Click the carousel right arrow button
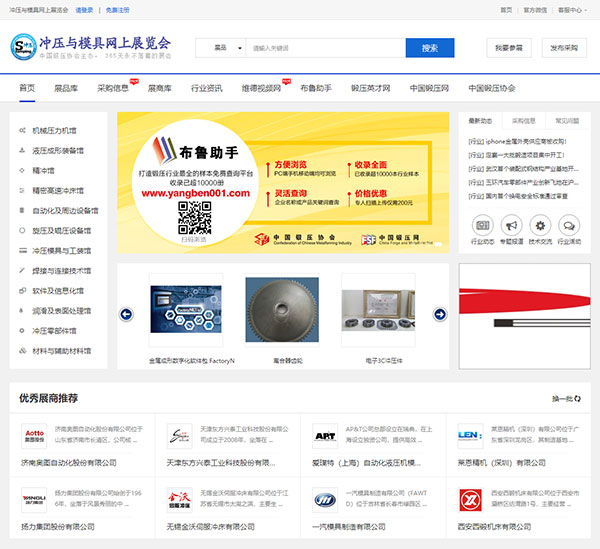 pos(439,314)
